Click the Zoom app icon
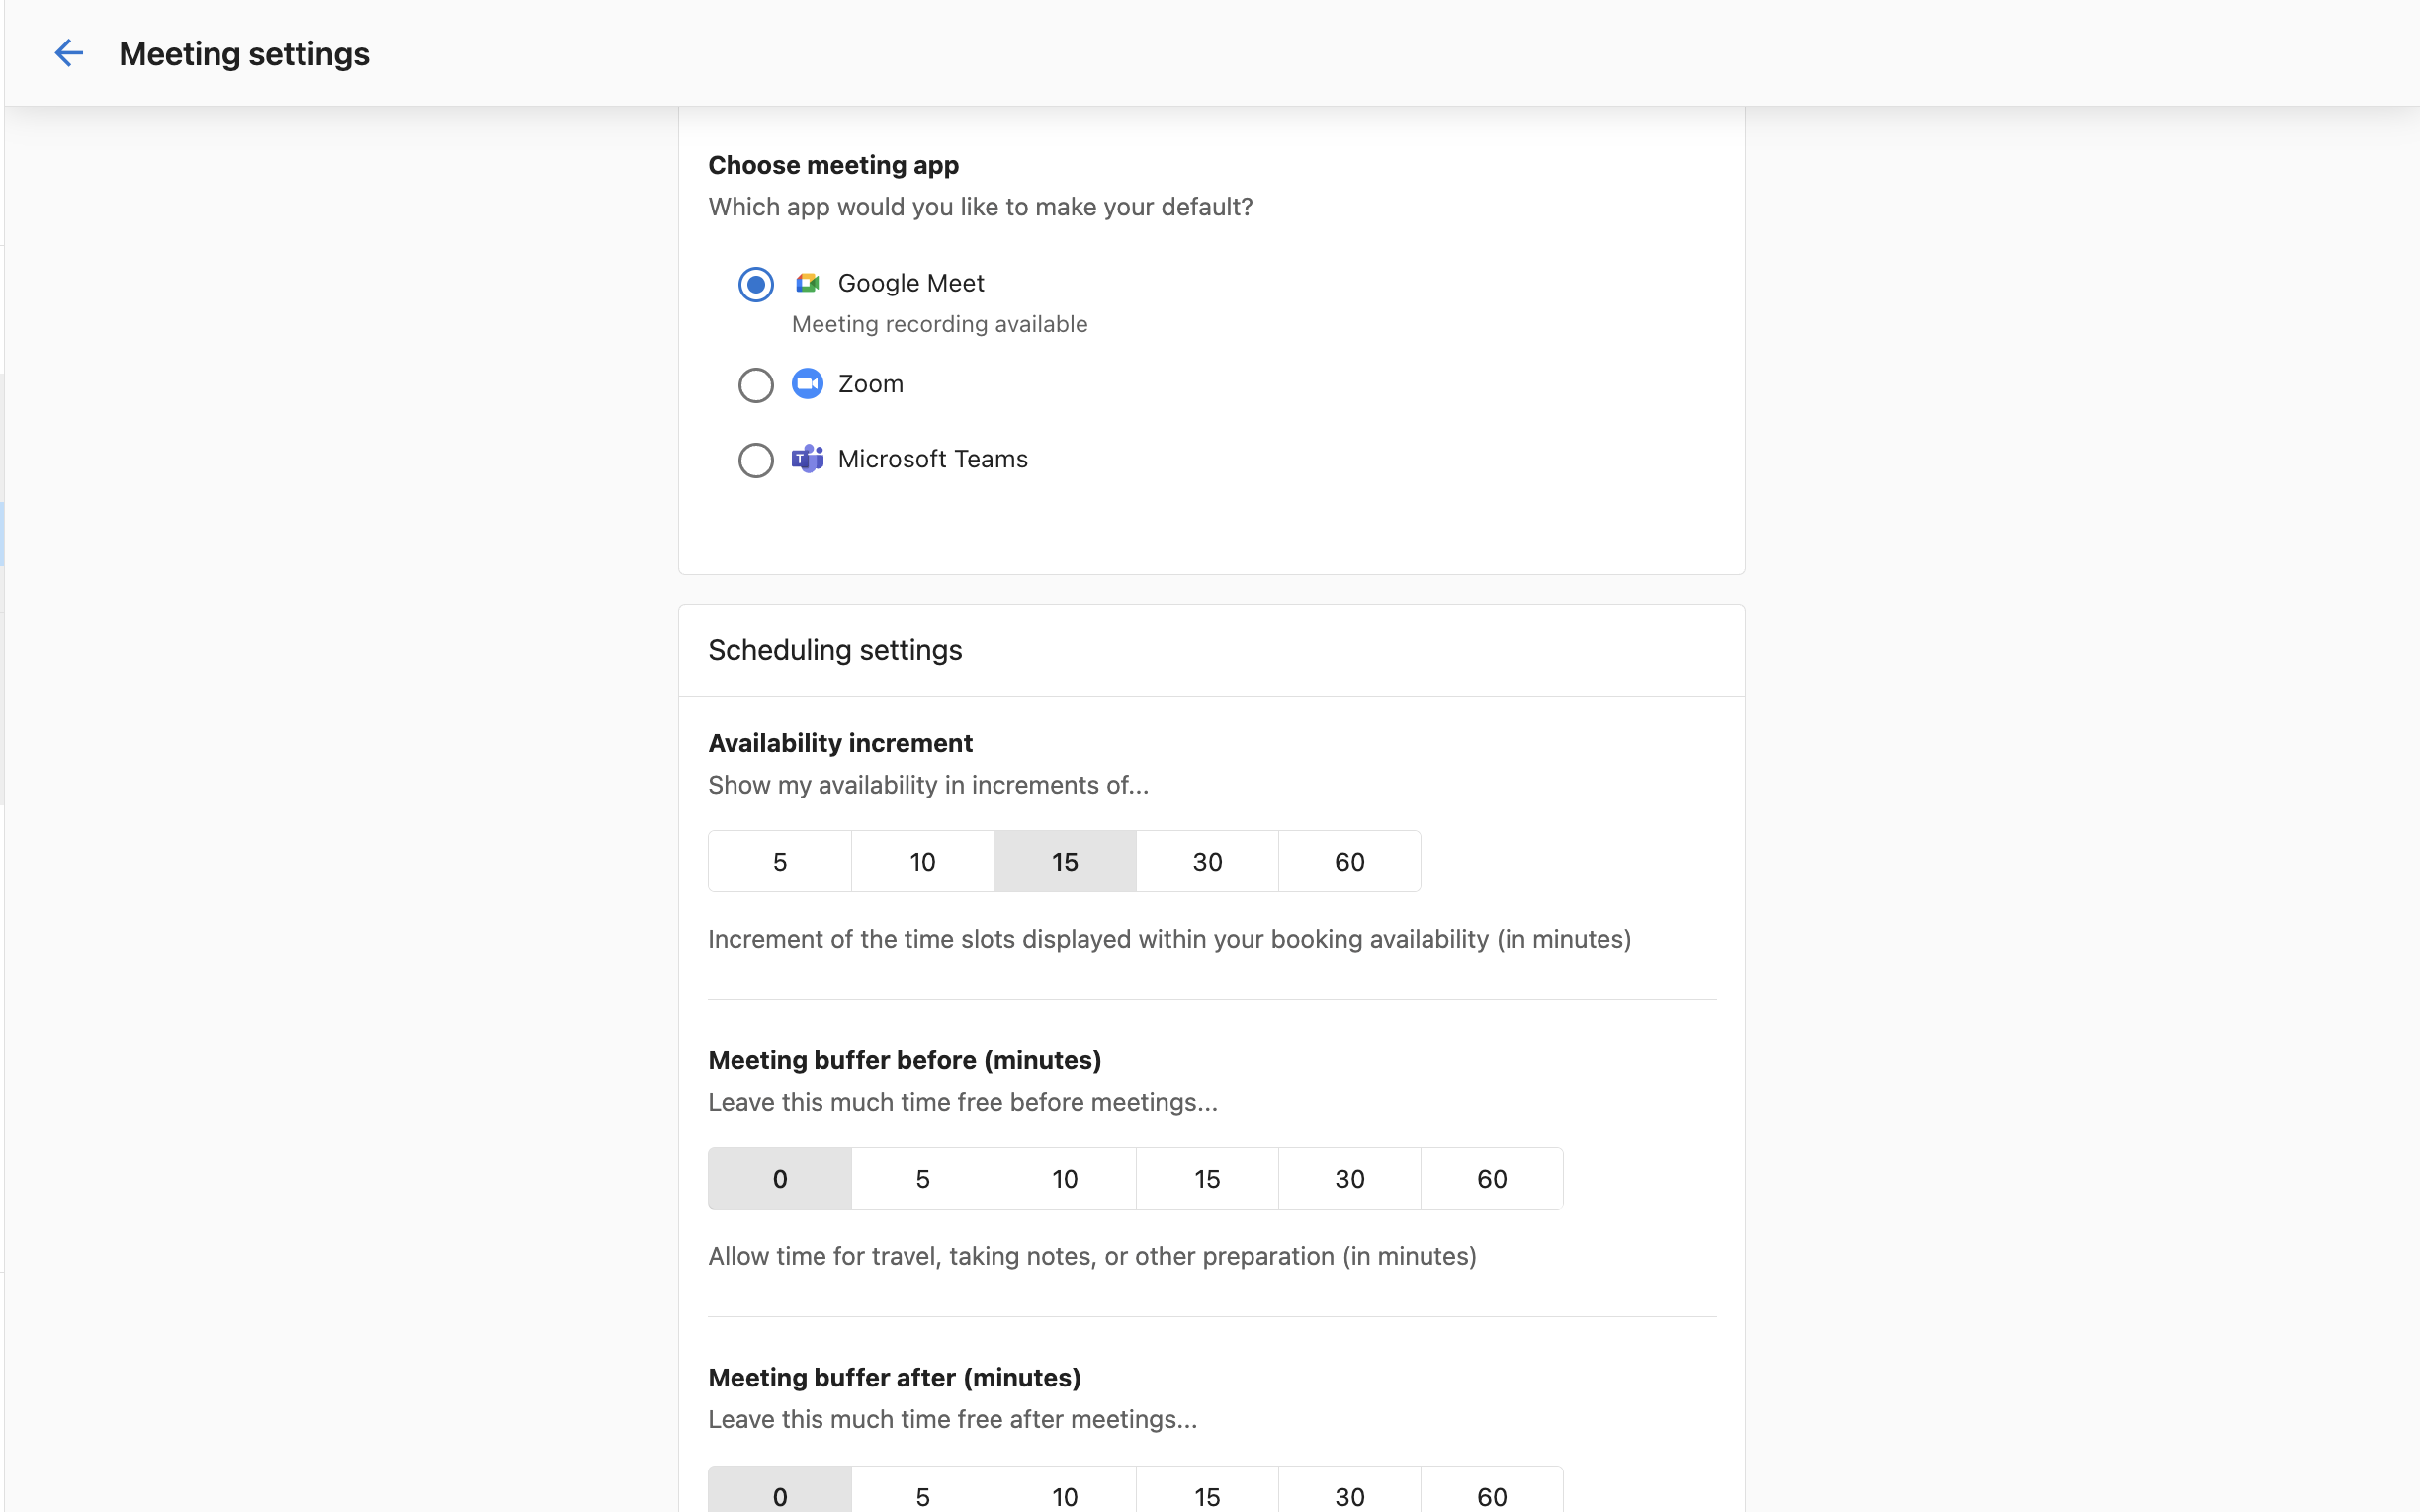This screenshot has height=1512, width=2420. [x=807, y=384]
